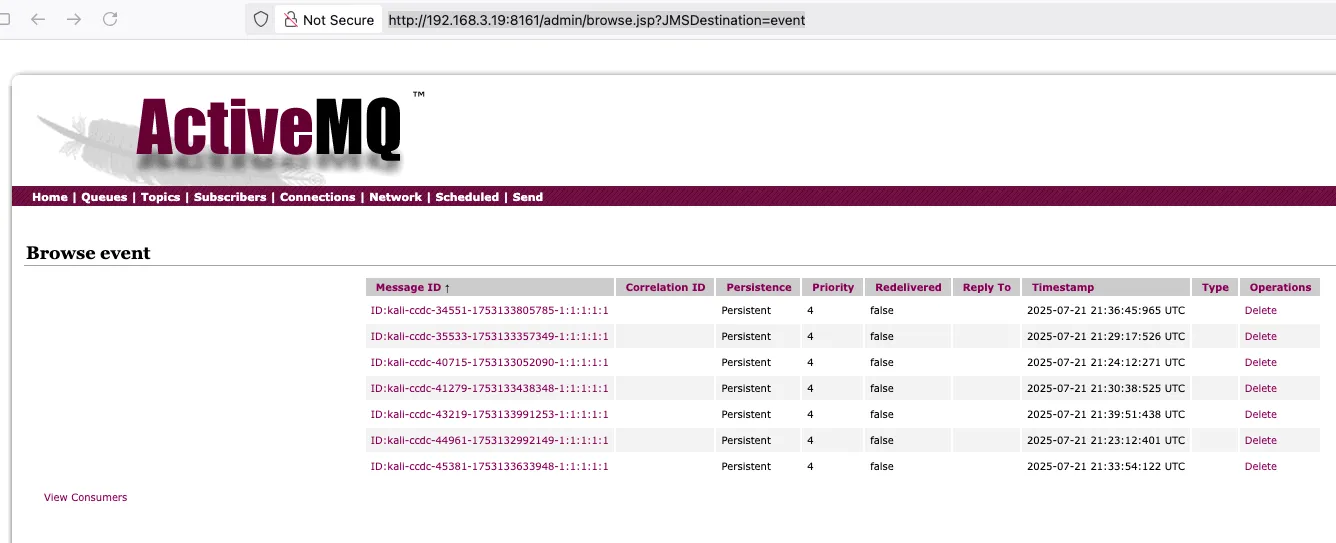Open message ID kali-ccdc-41279-1753133438348
Image resolution: width=1336 pixels, height=543 pixels.
[489, 388]
